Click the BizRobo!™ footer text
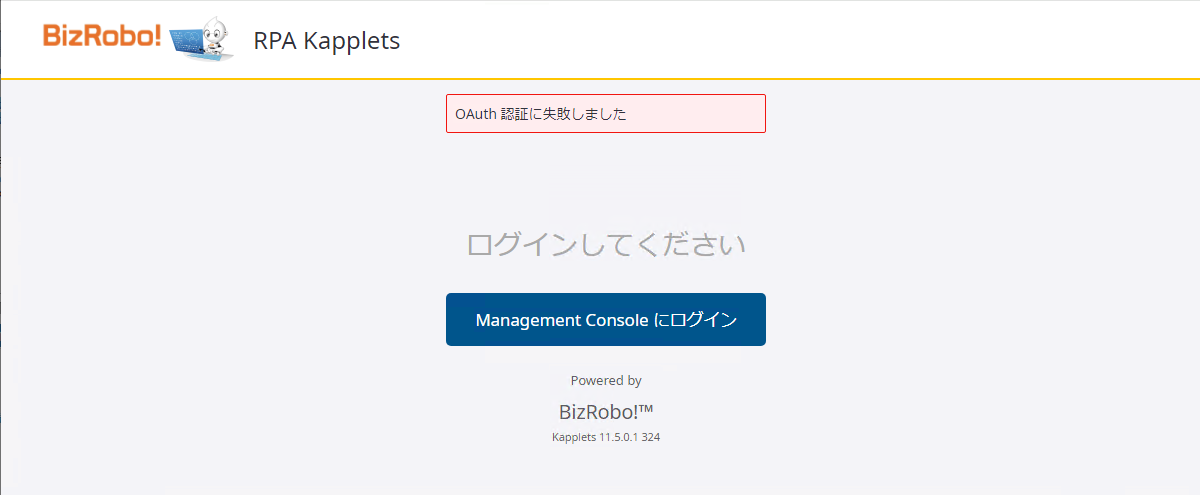The height and width of the screenshot is (495, 1200). coord(606,411)
